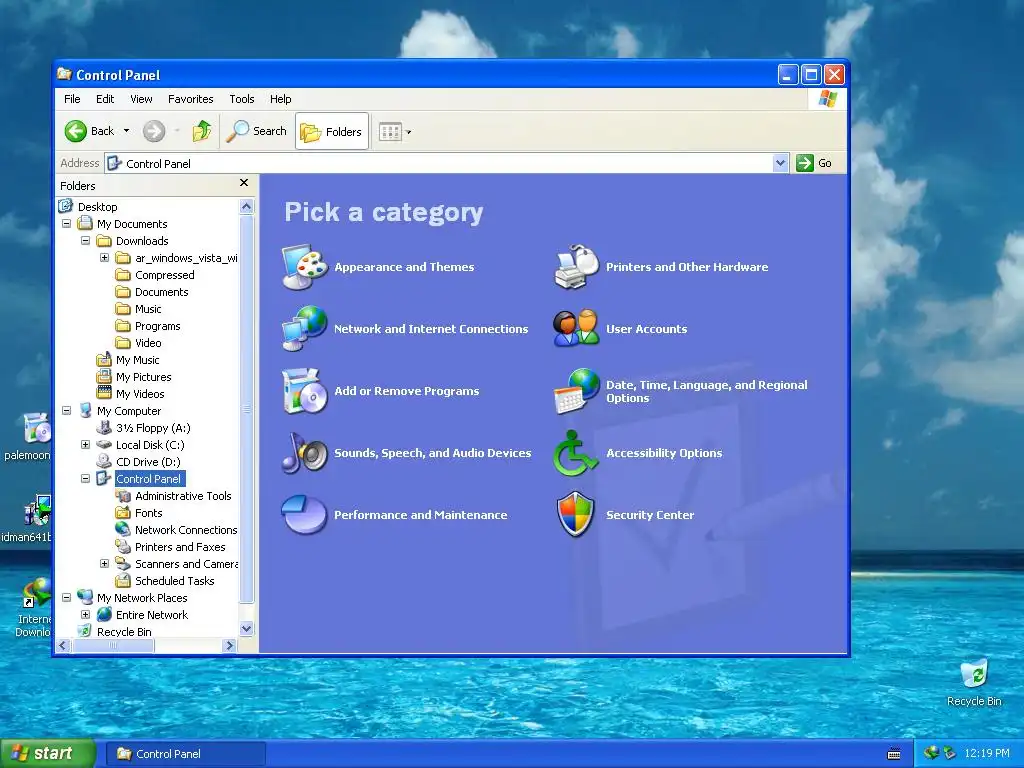Expand the Local Disk (C:) node
This screenshot has width=1024, height=768.
tap(86, 444)
